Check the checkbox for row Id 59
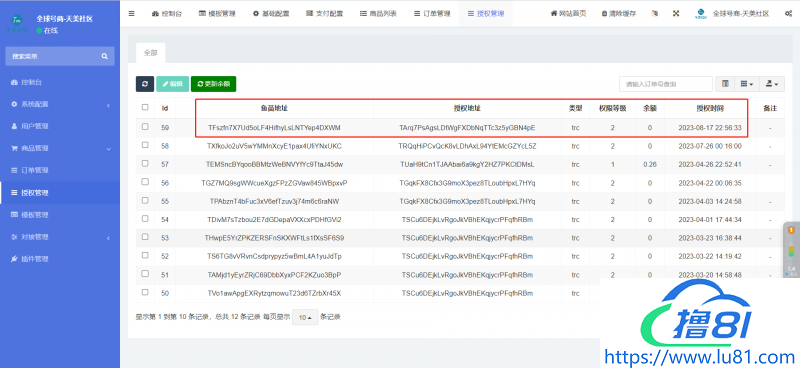This screenshot has height=368, width=800. tap(145, 127)
